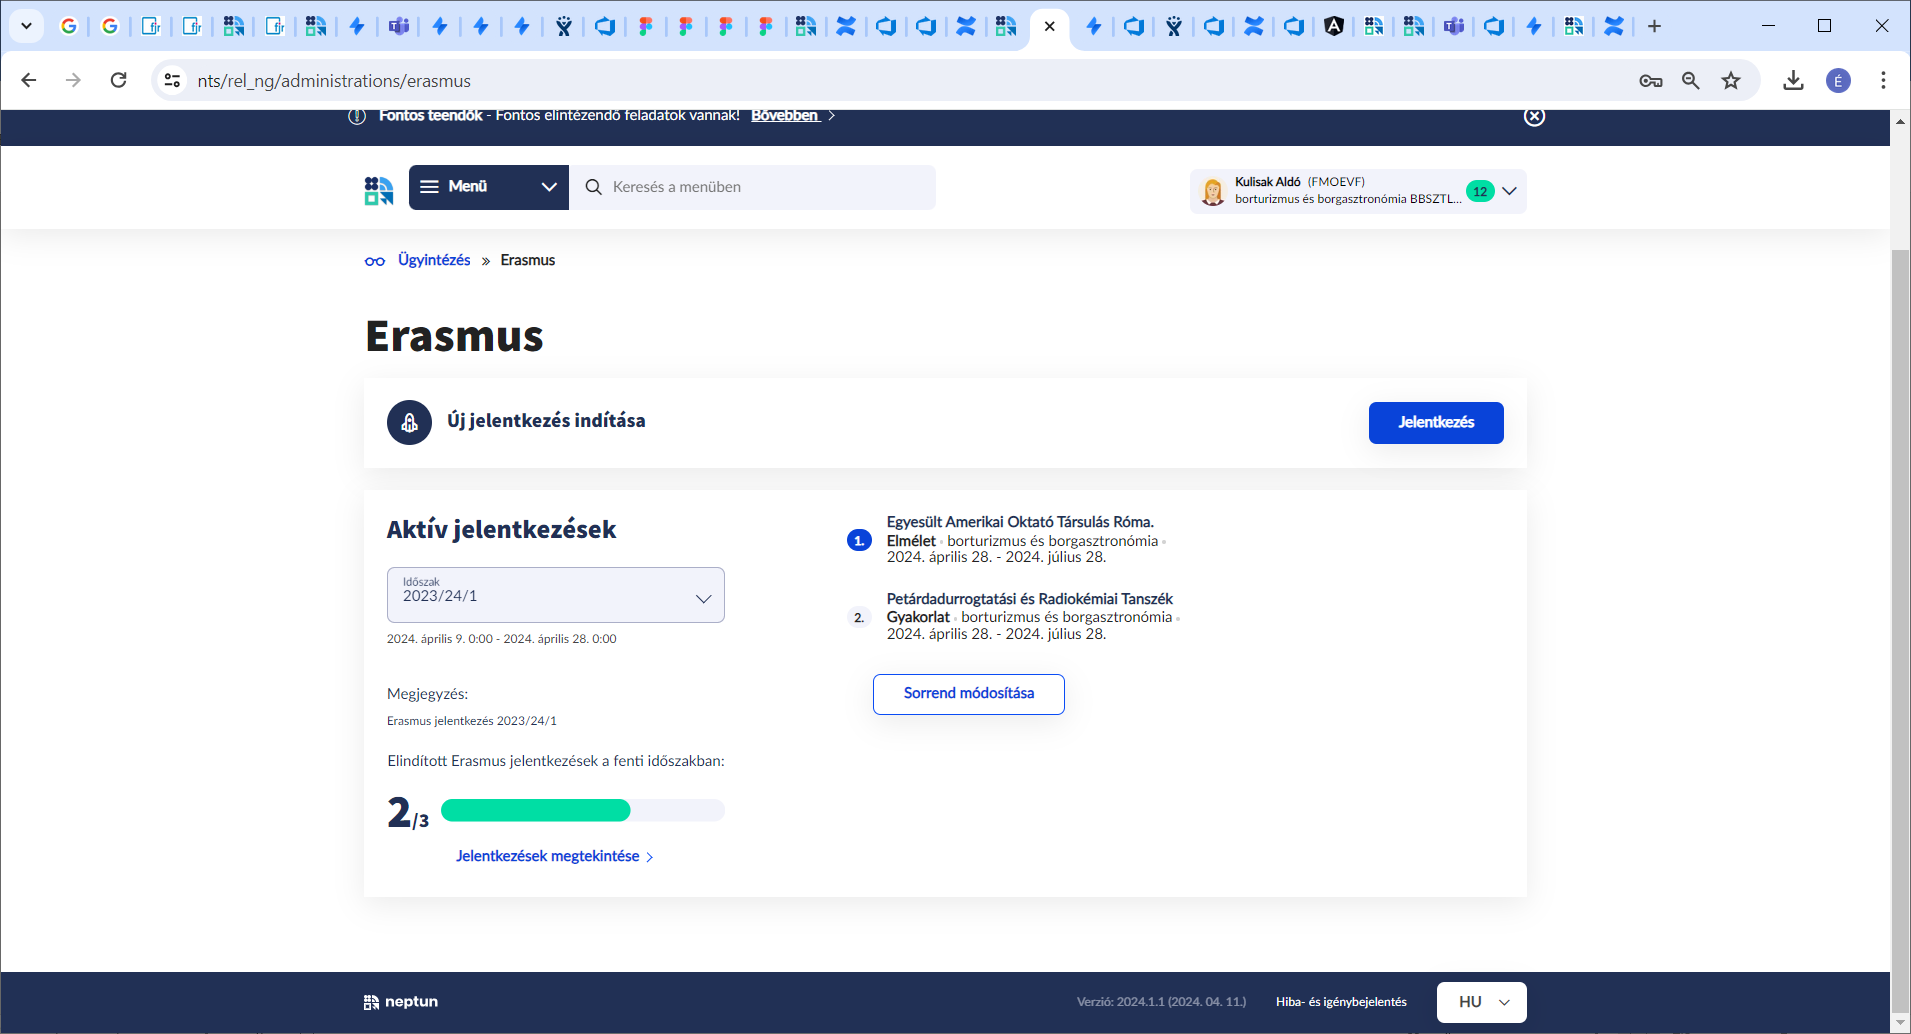
Task: Click the rocket icon beside Új jelentkezés indítása
Action: [x=409, y=423]
